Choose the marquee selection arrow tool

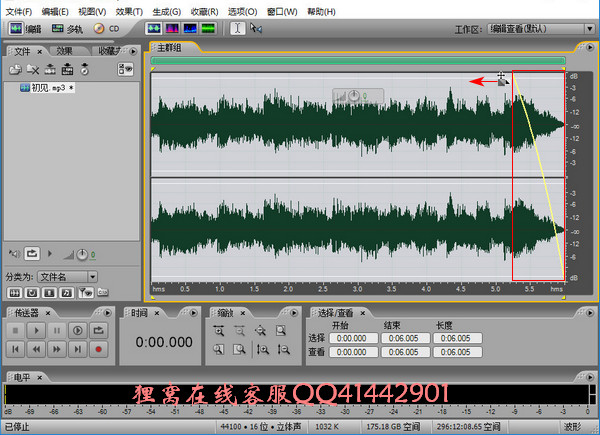coord(256,28)
